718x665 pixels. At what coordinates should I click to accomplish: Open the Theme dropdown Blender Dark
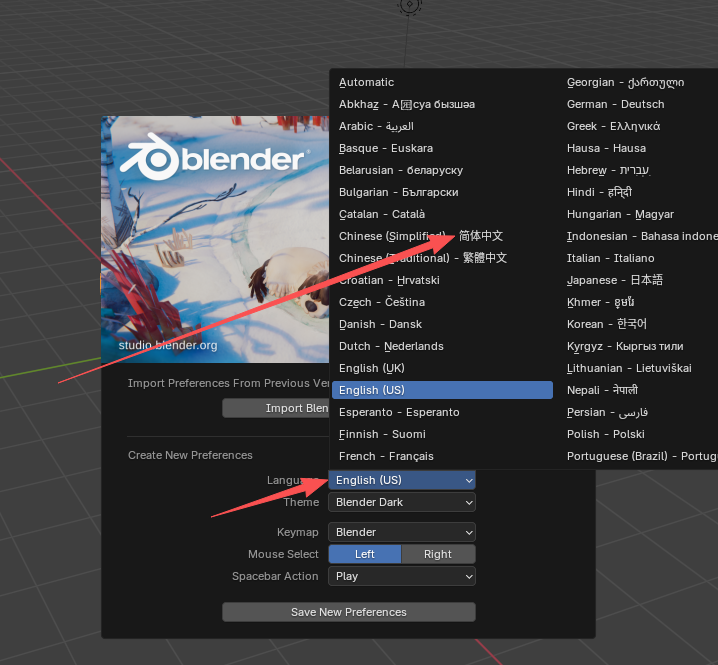pos(402,502)
